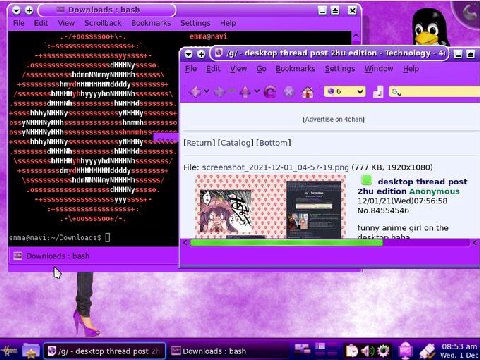Click the Catalog link on the page
Viewport: 480px width, 360px height.
[235, 143]
